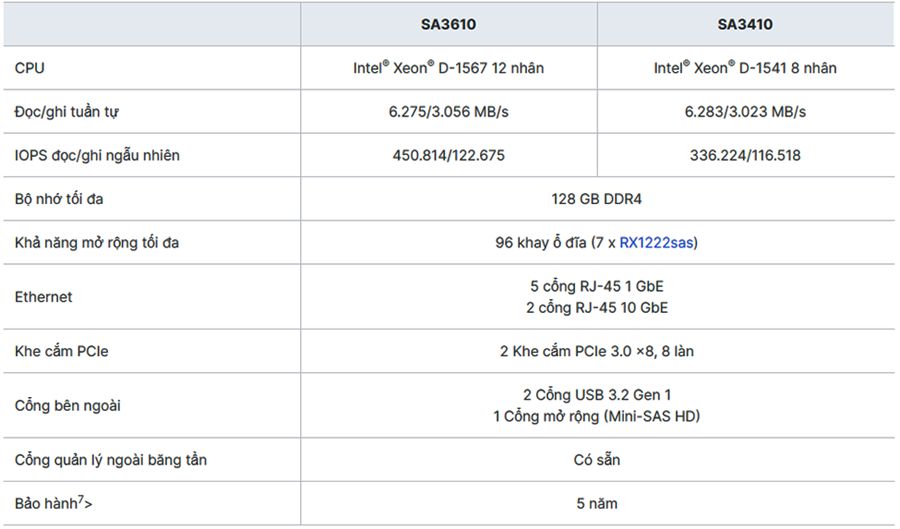
Task: Select the '336.224/116.518' value
Action: click(x=745, y=155)
